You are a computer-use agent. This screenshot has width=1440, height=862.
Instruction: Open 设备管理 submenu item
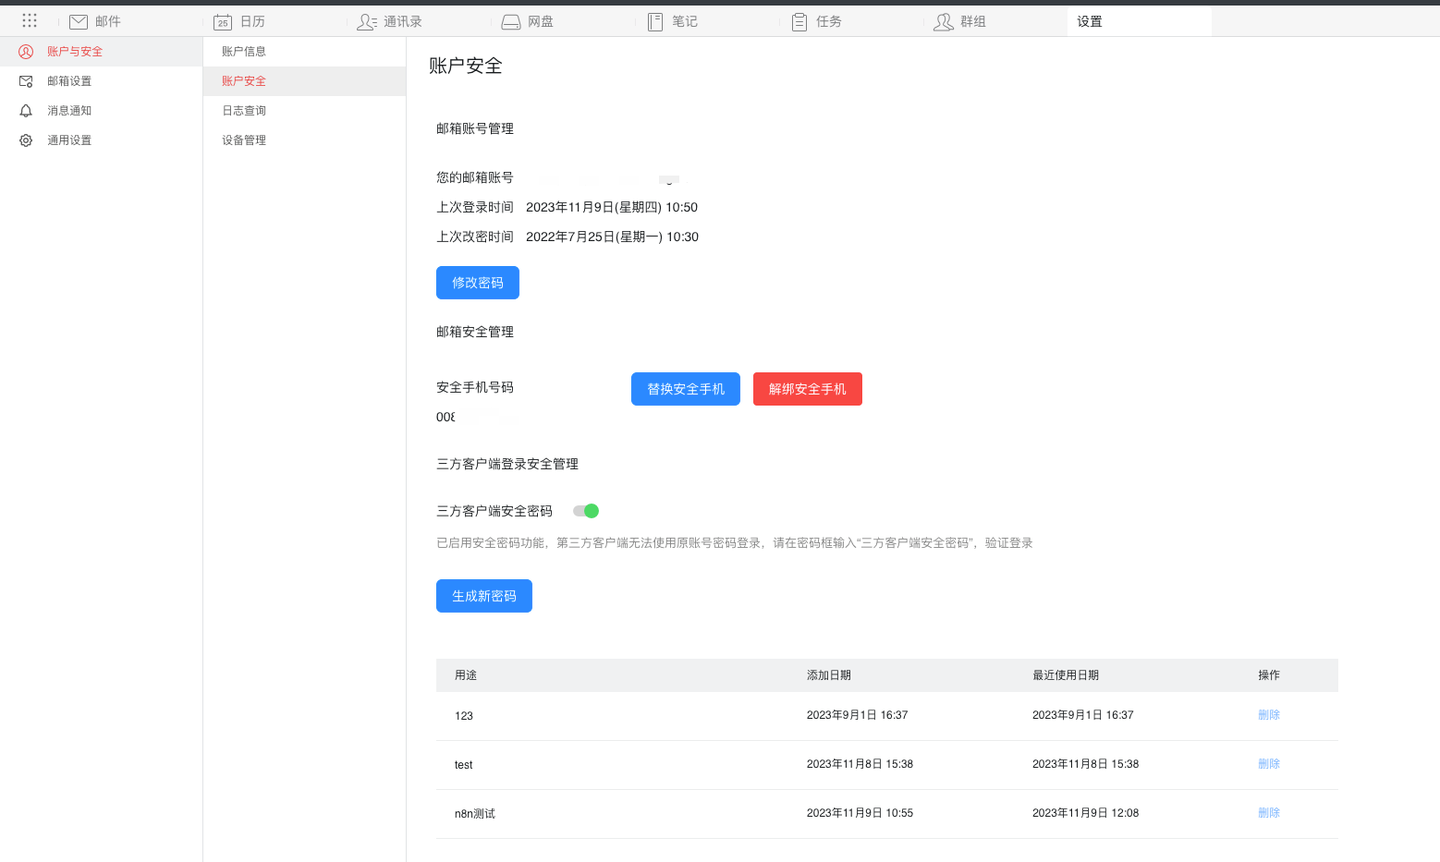[x=304, y=141]
